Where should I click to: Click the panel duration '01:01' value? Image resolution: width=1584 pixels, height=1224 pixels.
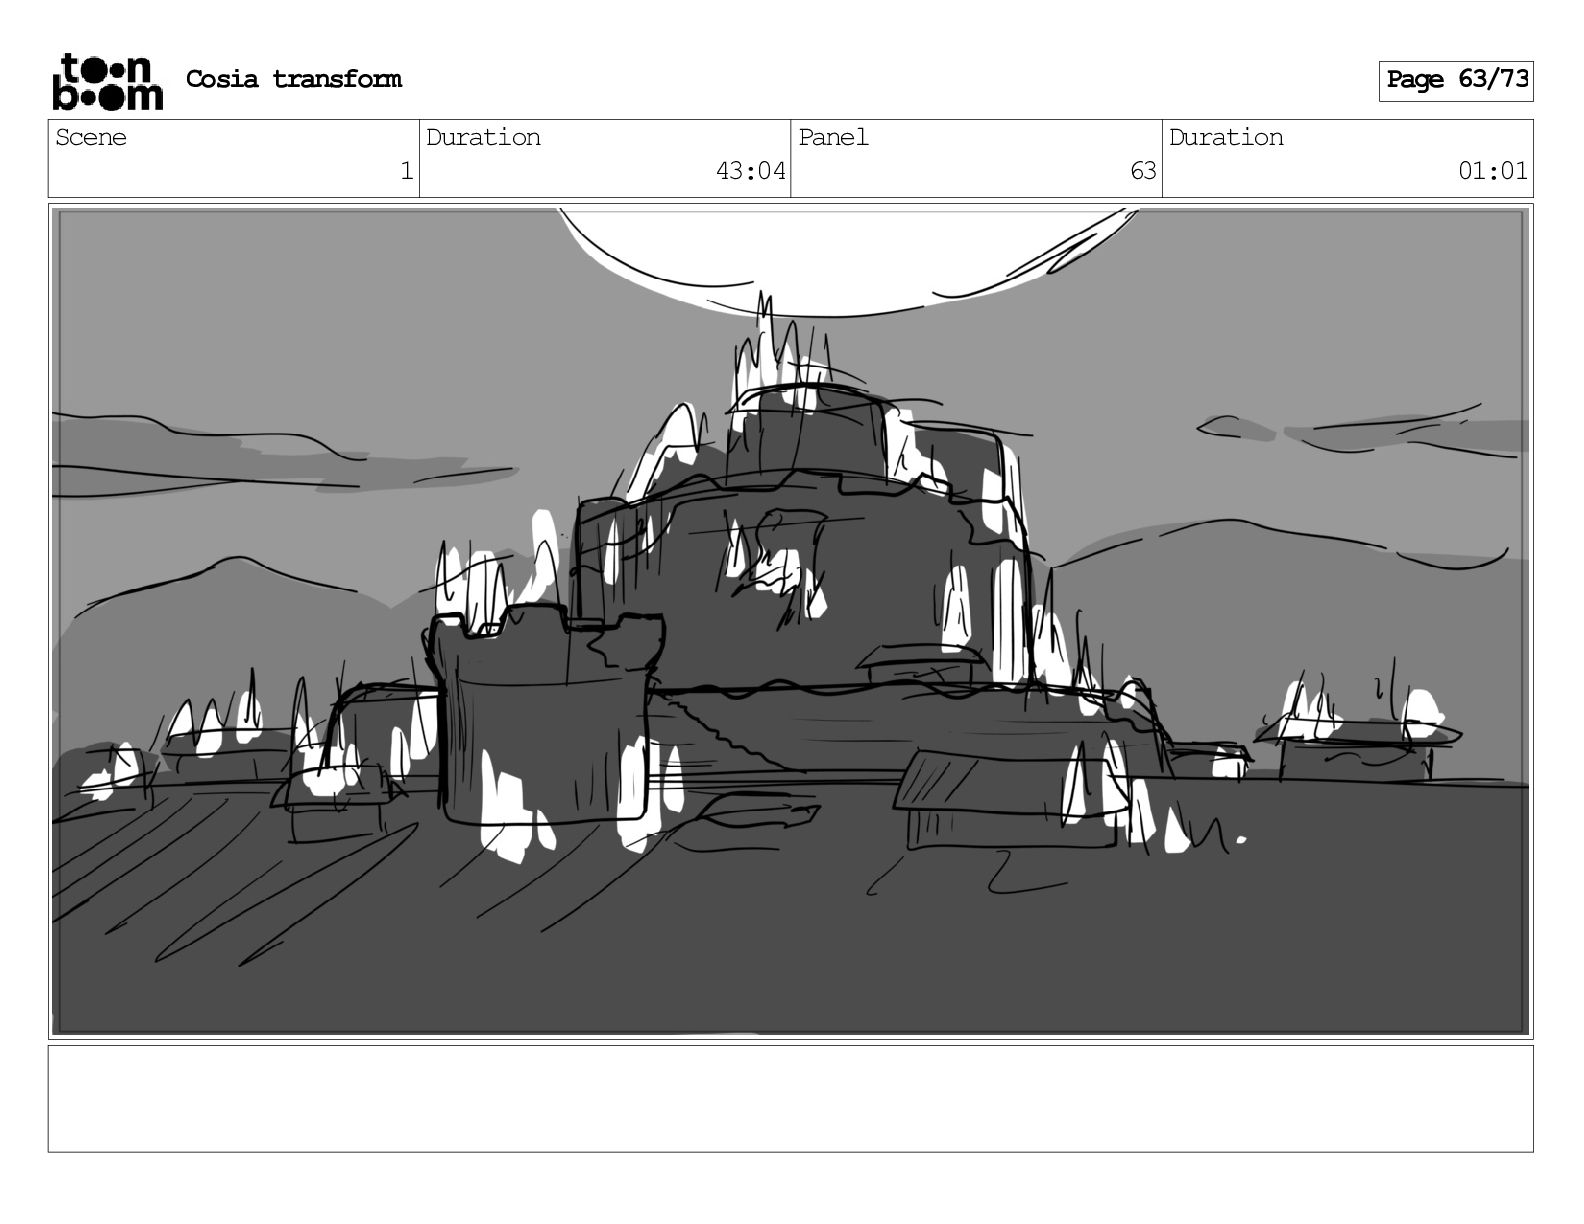coord(1493,171)
